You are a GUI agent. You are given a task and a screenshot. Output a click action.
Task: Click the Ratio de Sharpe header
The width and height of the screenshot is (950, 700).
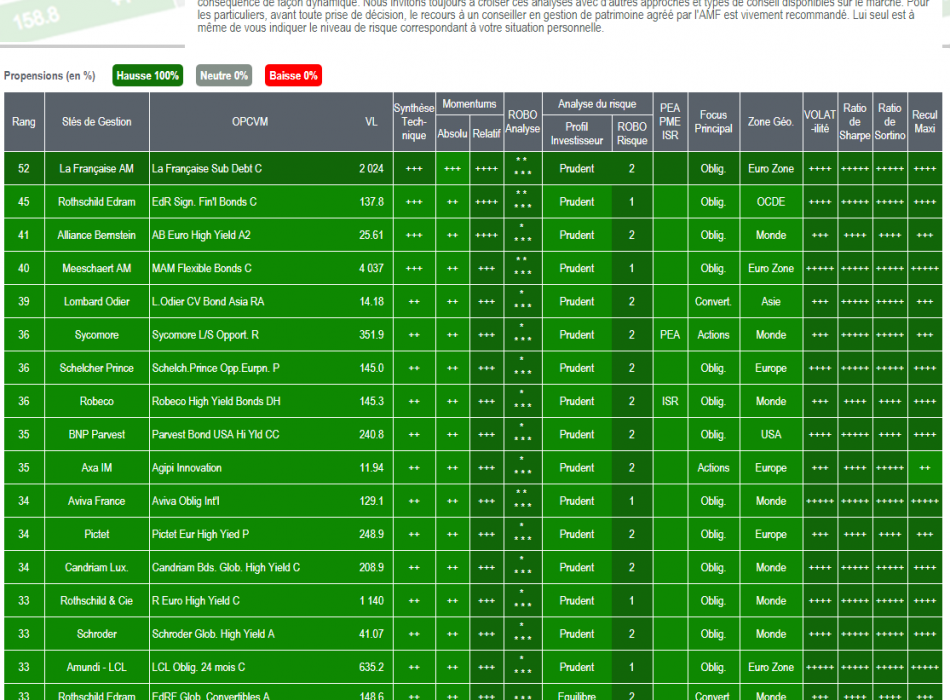click(x=855, y=122)
